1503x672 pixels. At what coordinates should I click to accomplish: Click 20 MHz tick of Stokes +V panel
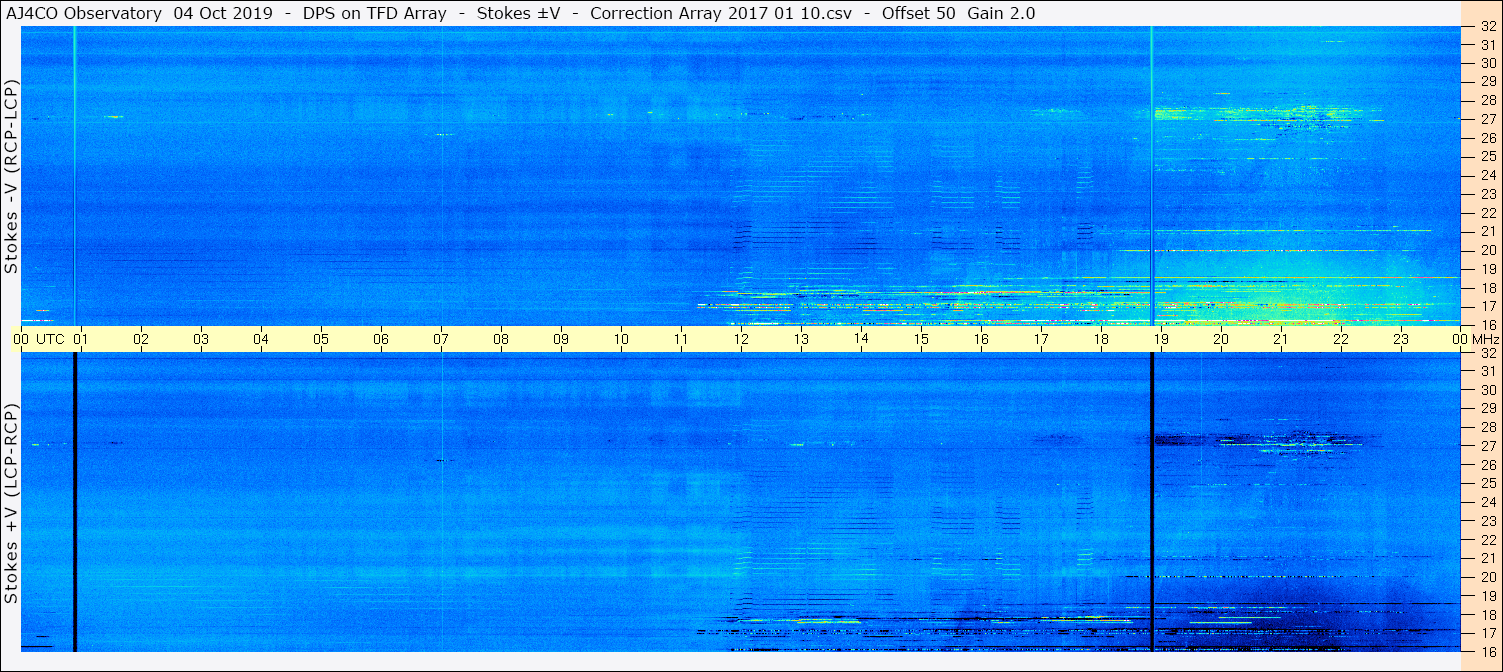pos(1487,577)
